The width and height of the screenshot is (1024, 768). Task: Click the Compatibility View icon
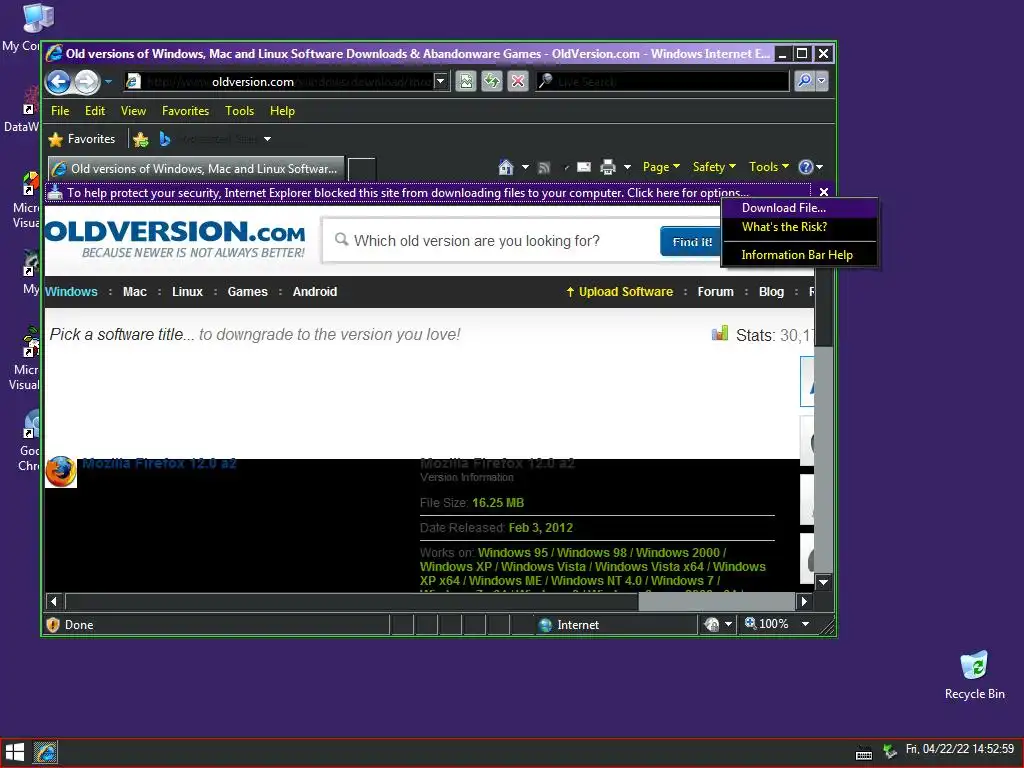[x=466, y=81]
